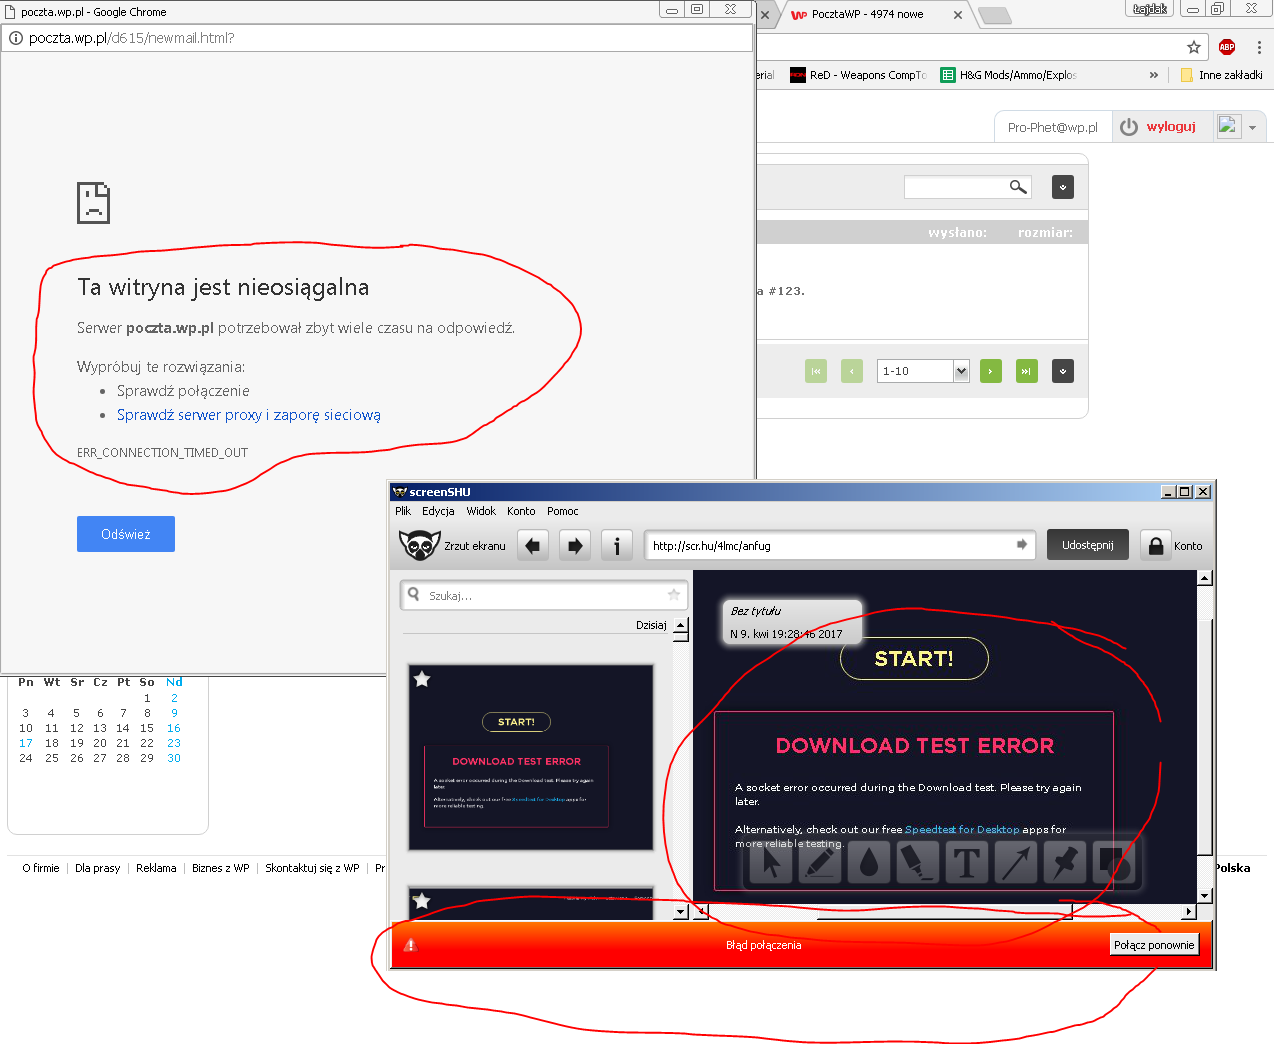Select the cursor pointer annotation tool

(x=771, y=863)
